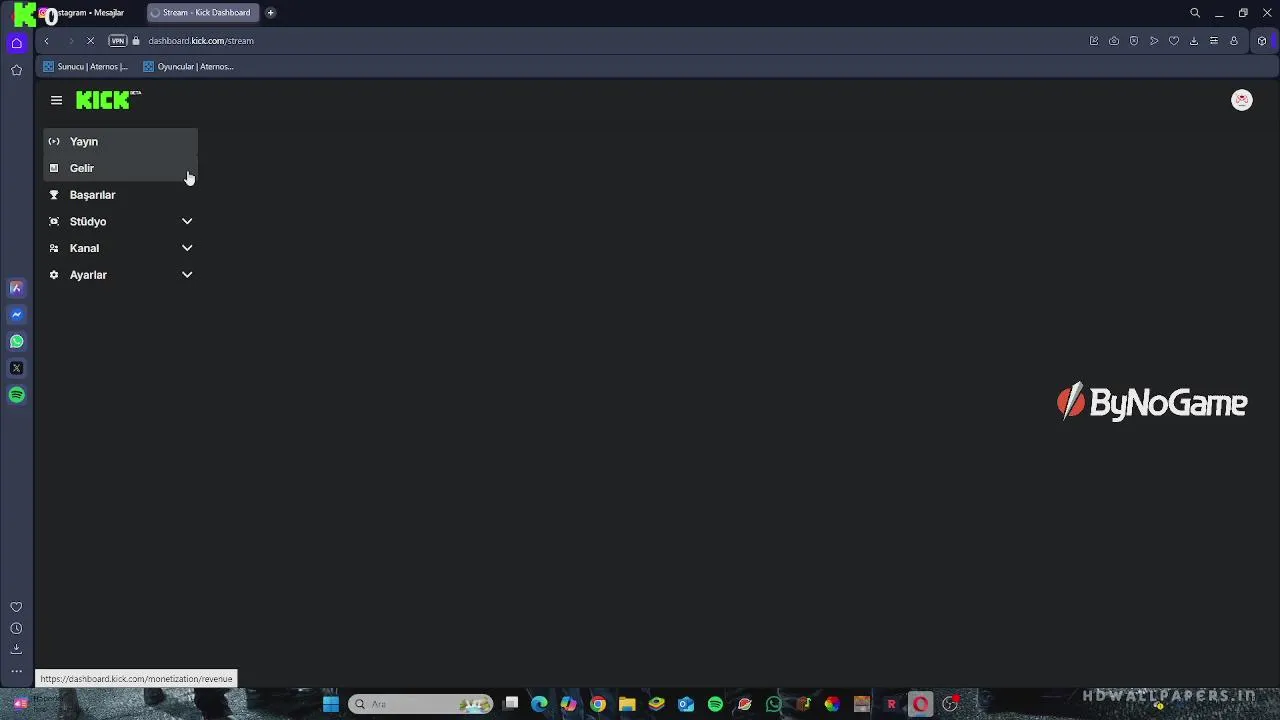
Task: Open sidebar heart pinboards icon
Action: coord(16,607)
